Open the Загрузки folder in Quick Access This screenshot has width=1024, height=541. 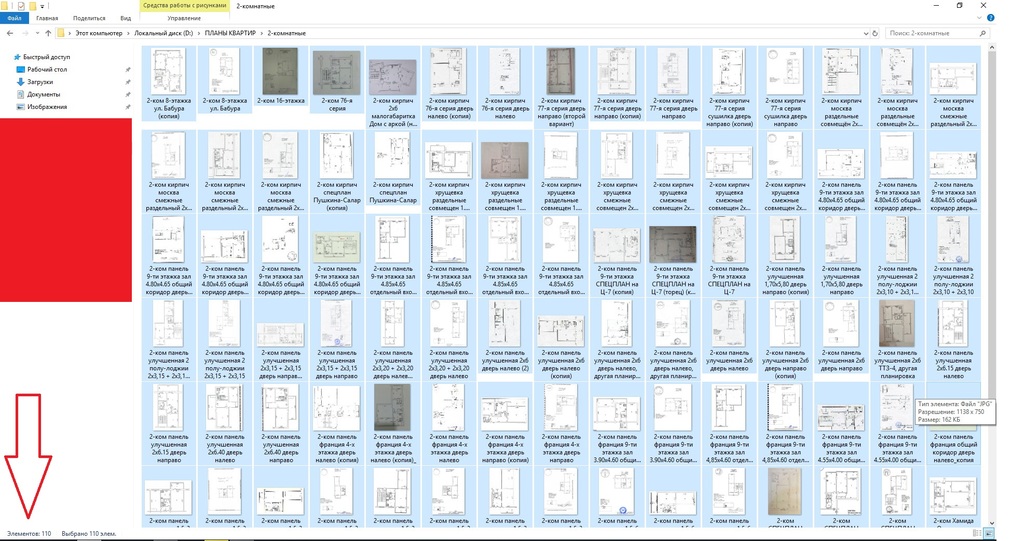pos(39,82)
